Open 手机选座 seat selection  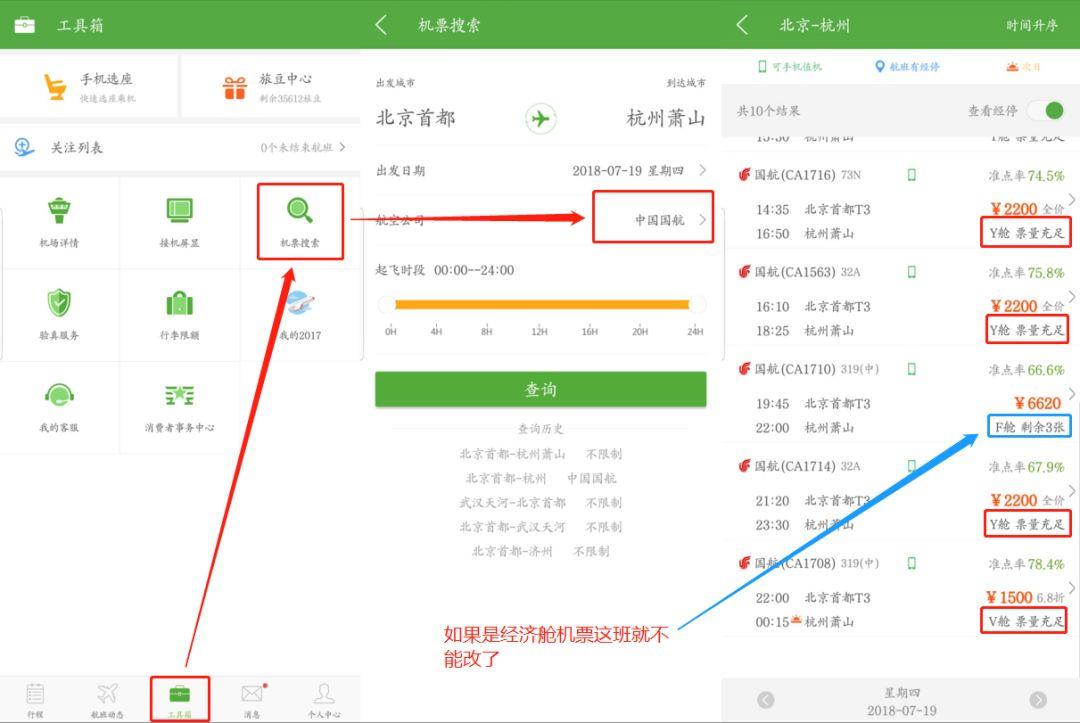tap(90, 87)
